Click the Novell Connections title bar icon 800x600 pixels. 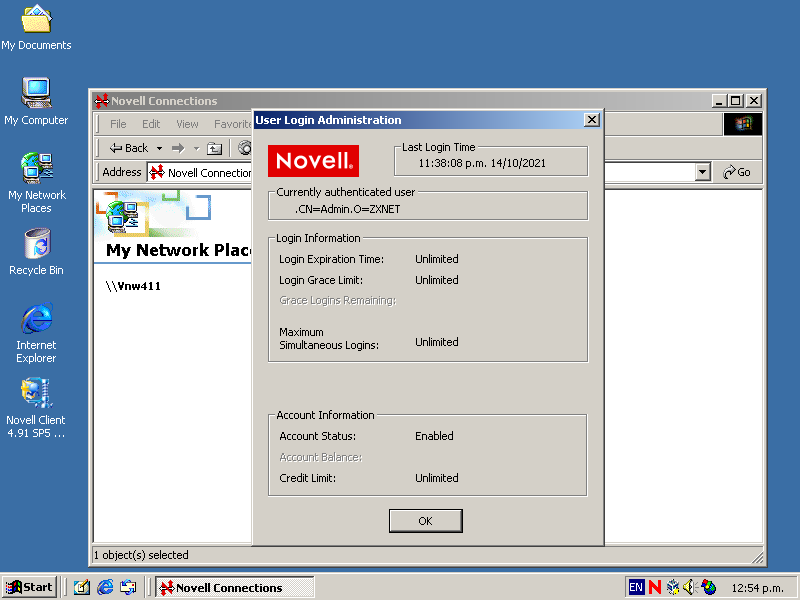point(102,101)
